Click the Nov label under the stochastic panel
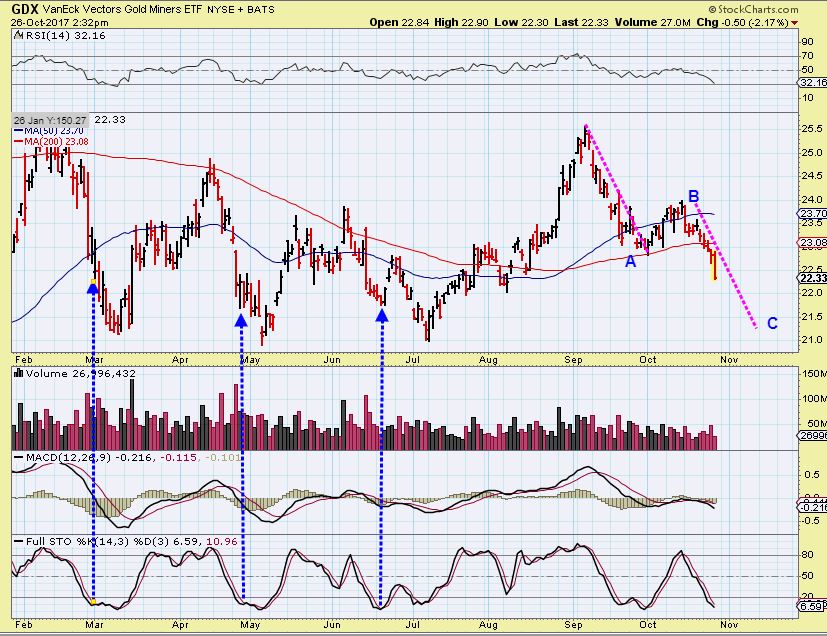This screenshot has height=636, width=827. click(x=729, y=624)
